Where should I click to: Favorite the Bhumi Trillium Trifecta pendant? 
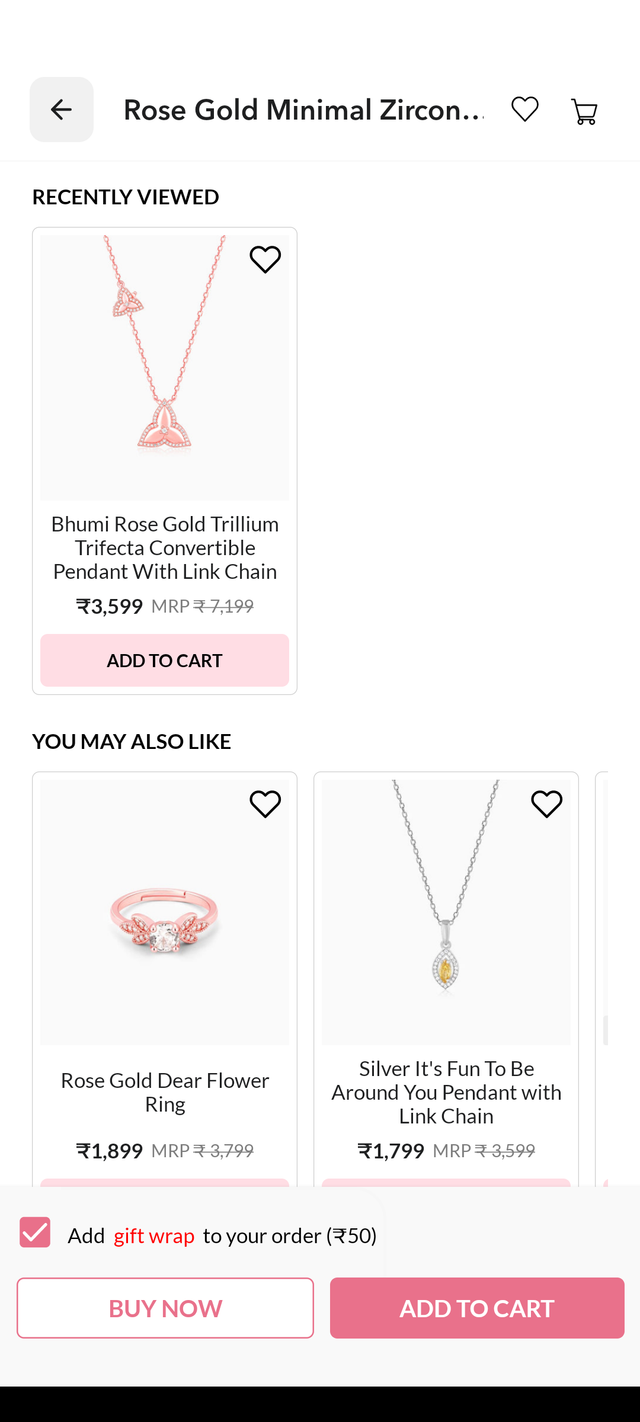click(265, 259)
